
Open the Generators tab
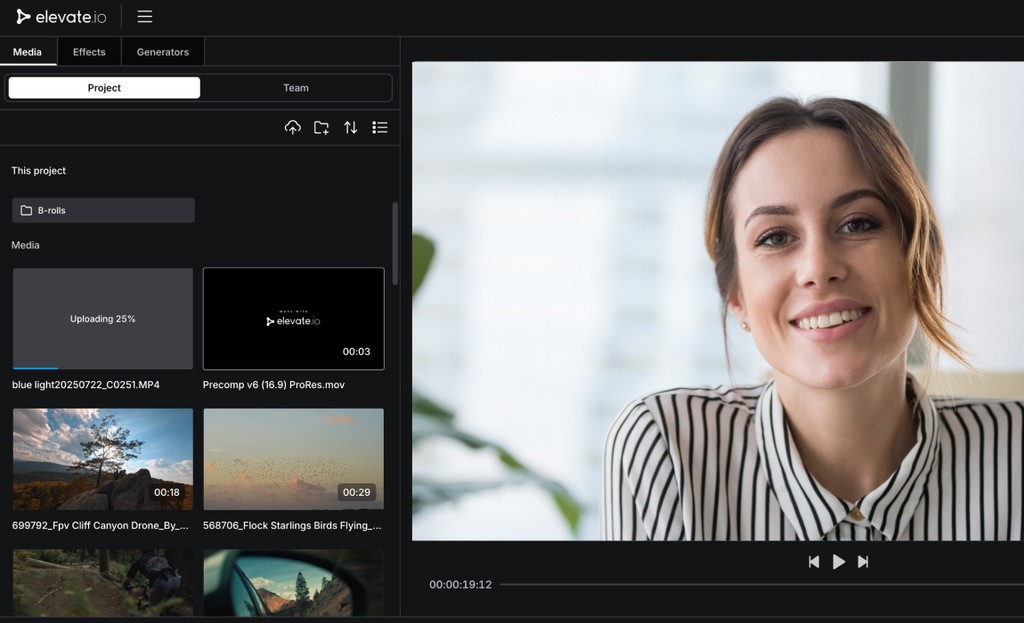162,51
